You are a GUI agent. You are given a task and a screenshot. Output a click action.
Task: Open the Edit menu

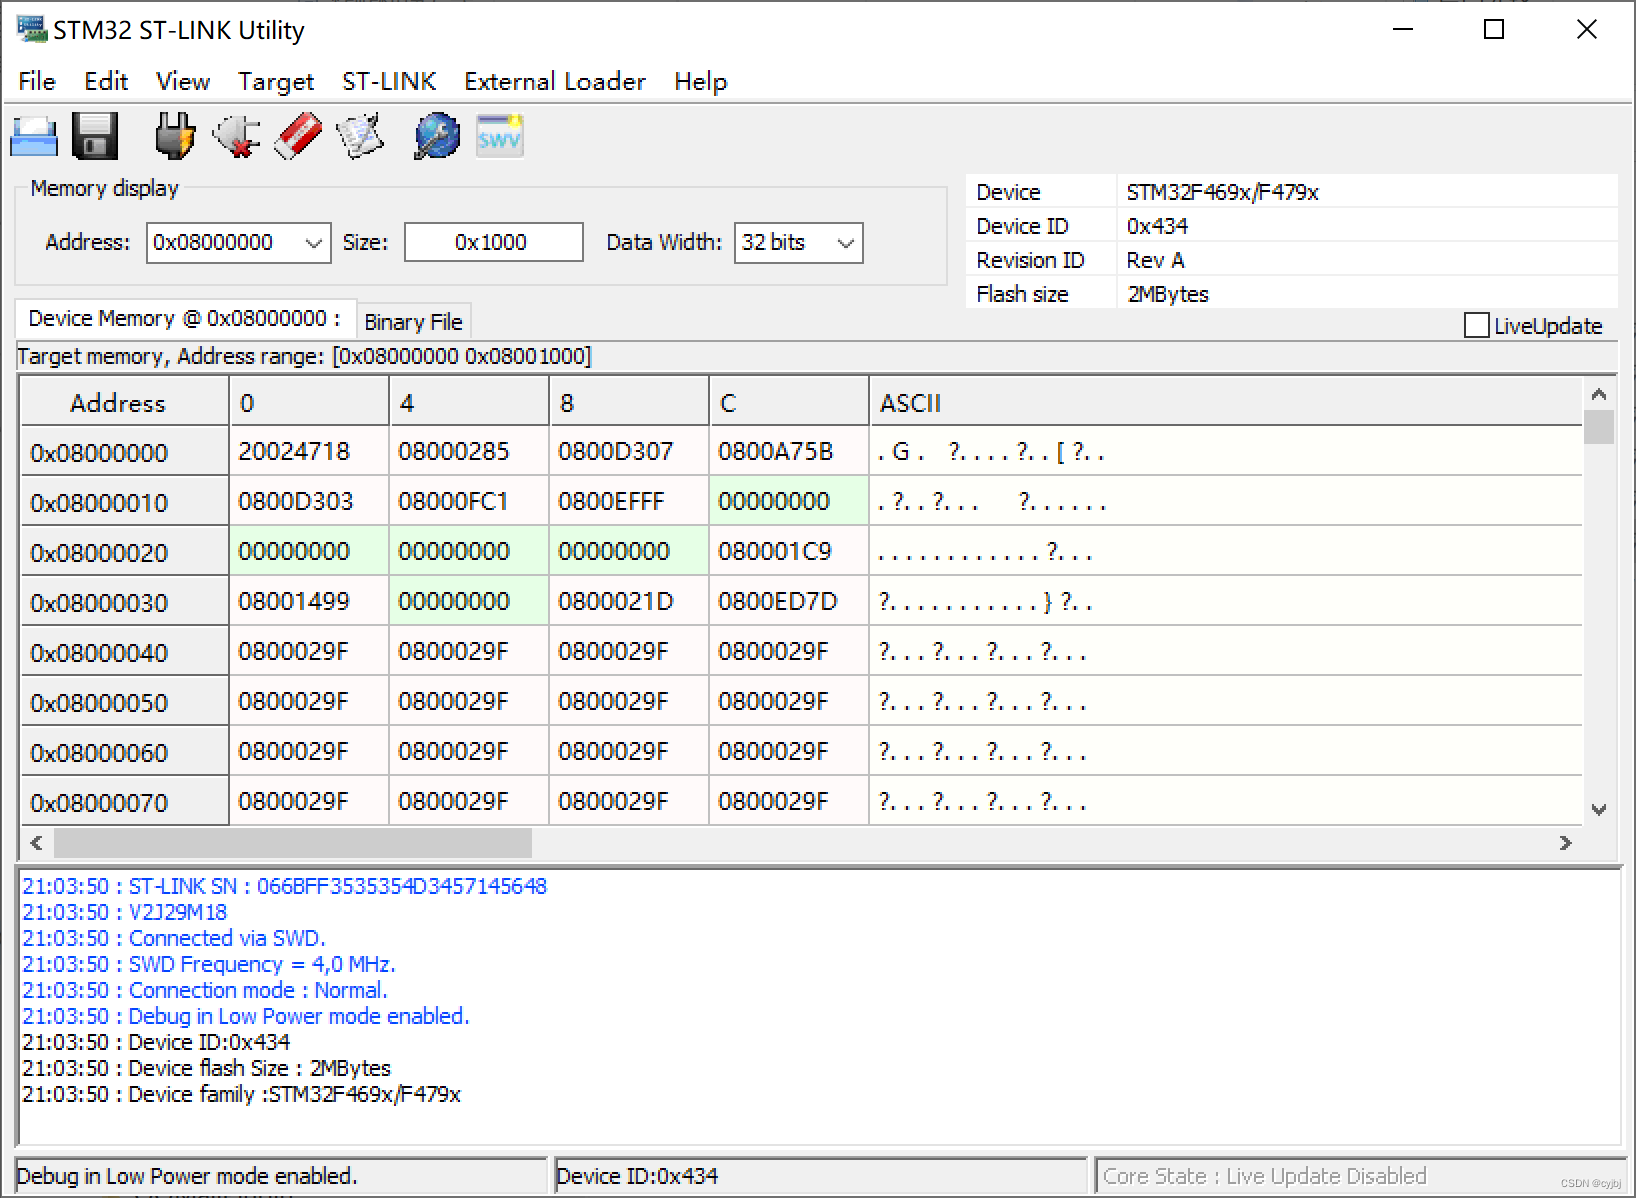(x=106, y=81)
